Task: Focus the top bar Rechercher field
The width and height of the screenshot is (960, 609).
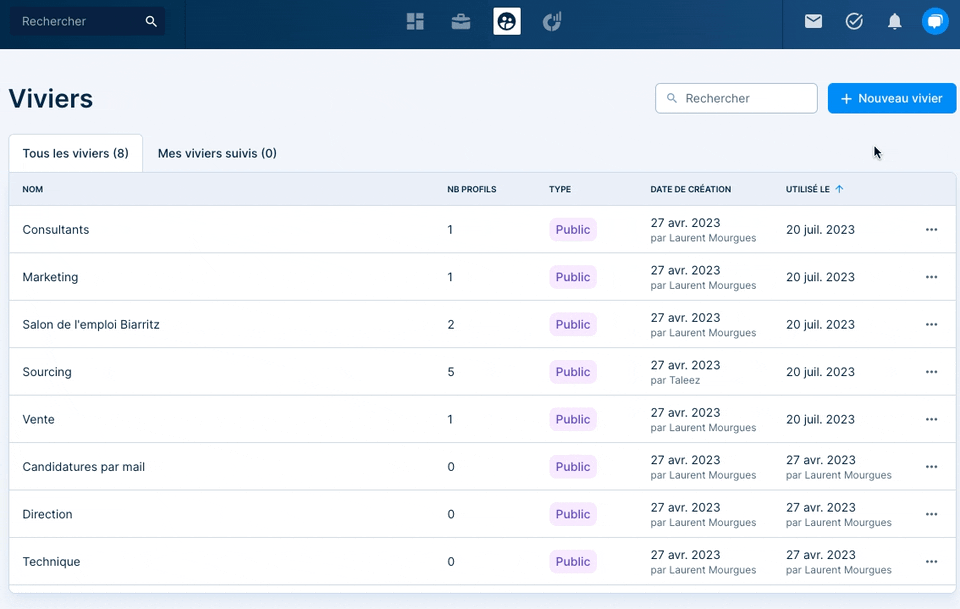Action: [x=87, y=21]
